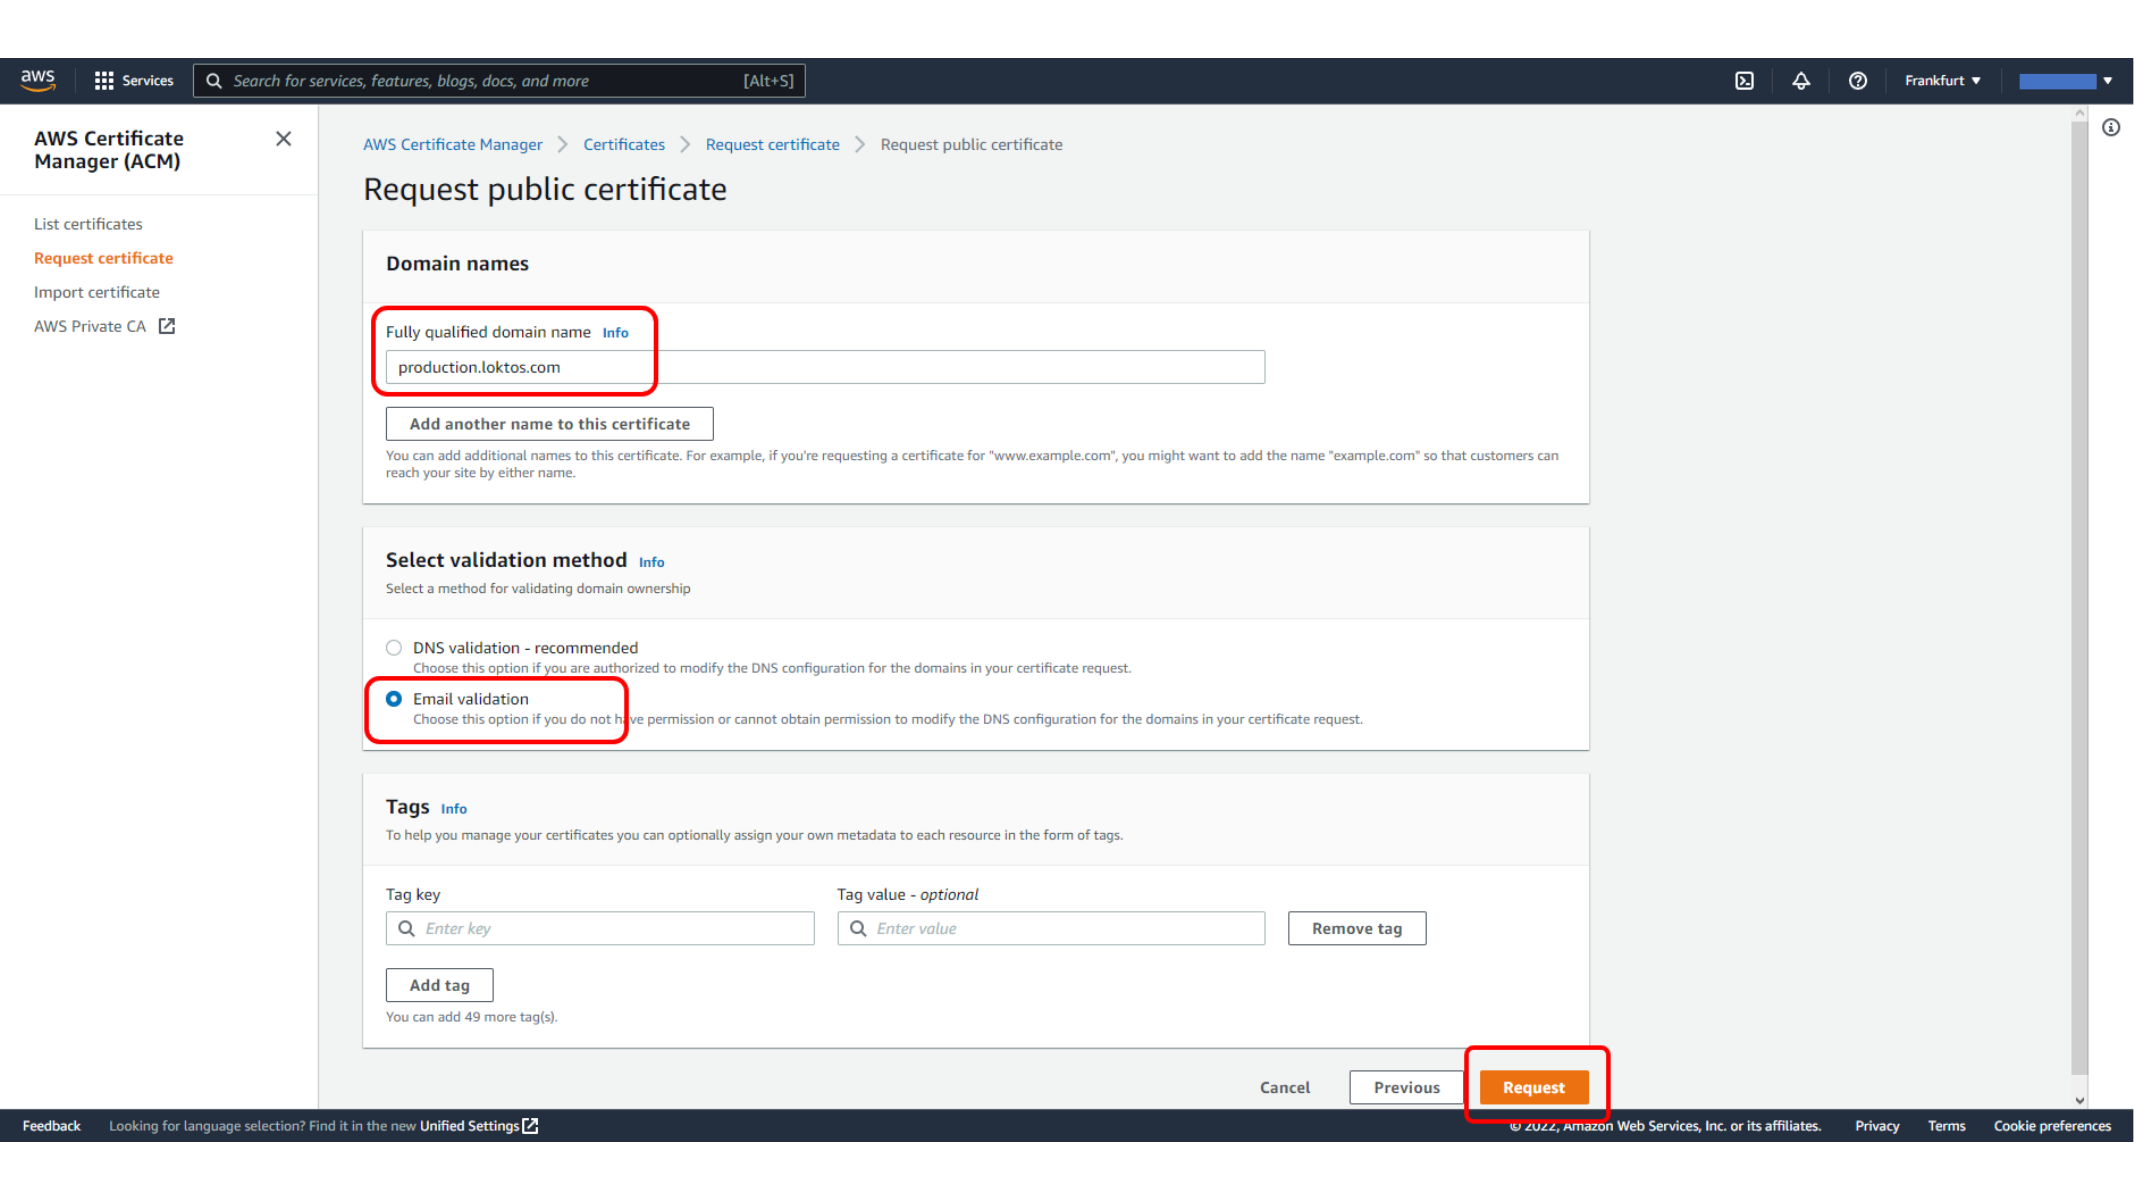The height and width of the screenshot is (1200, 2134).
Task: Click the Tag value input field
Action: 1051,929
